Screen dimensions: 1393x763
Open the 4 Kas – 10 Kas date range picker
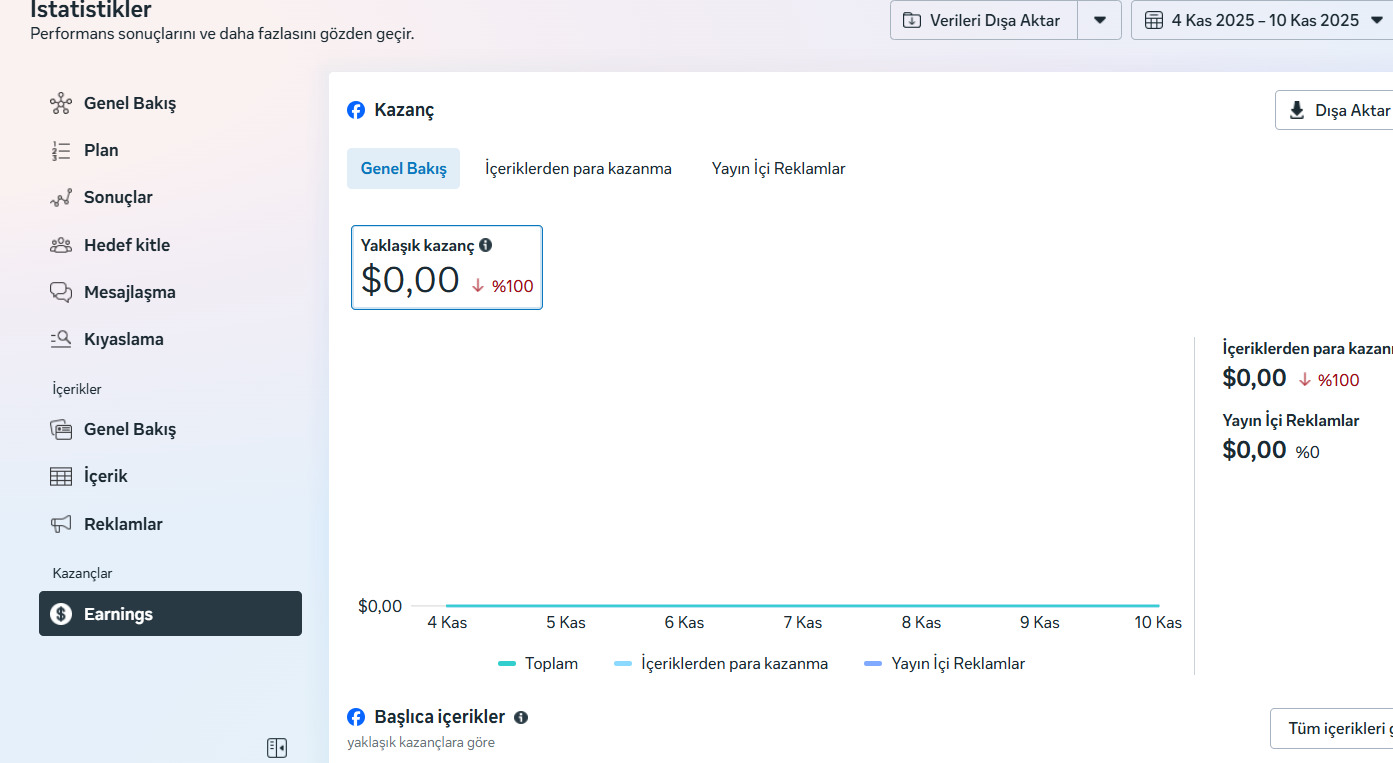(x=1262, y=20)
